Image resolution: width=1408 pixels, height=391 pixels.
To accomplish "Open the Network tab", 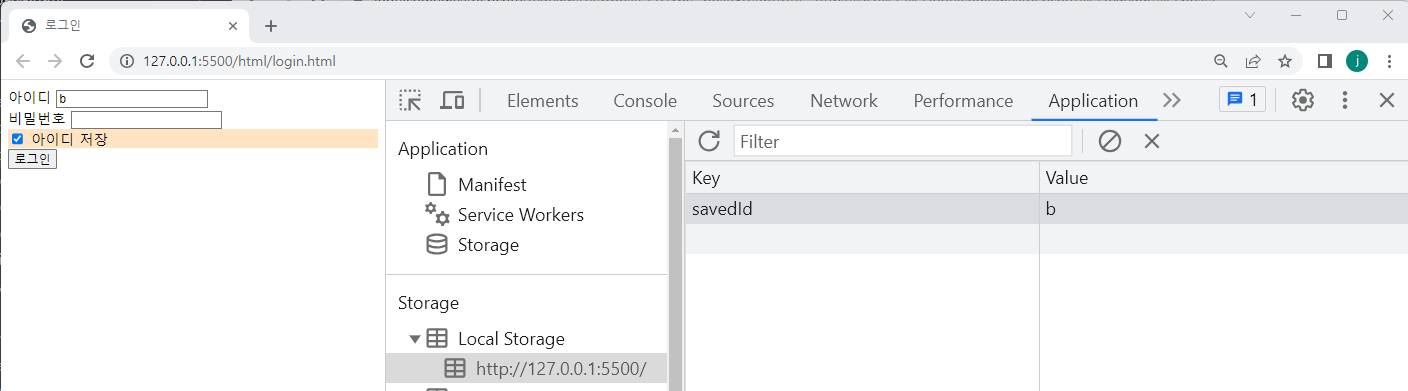I will point(844,100).
